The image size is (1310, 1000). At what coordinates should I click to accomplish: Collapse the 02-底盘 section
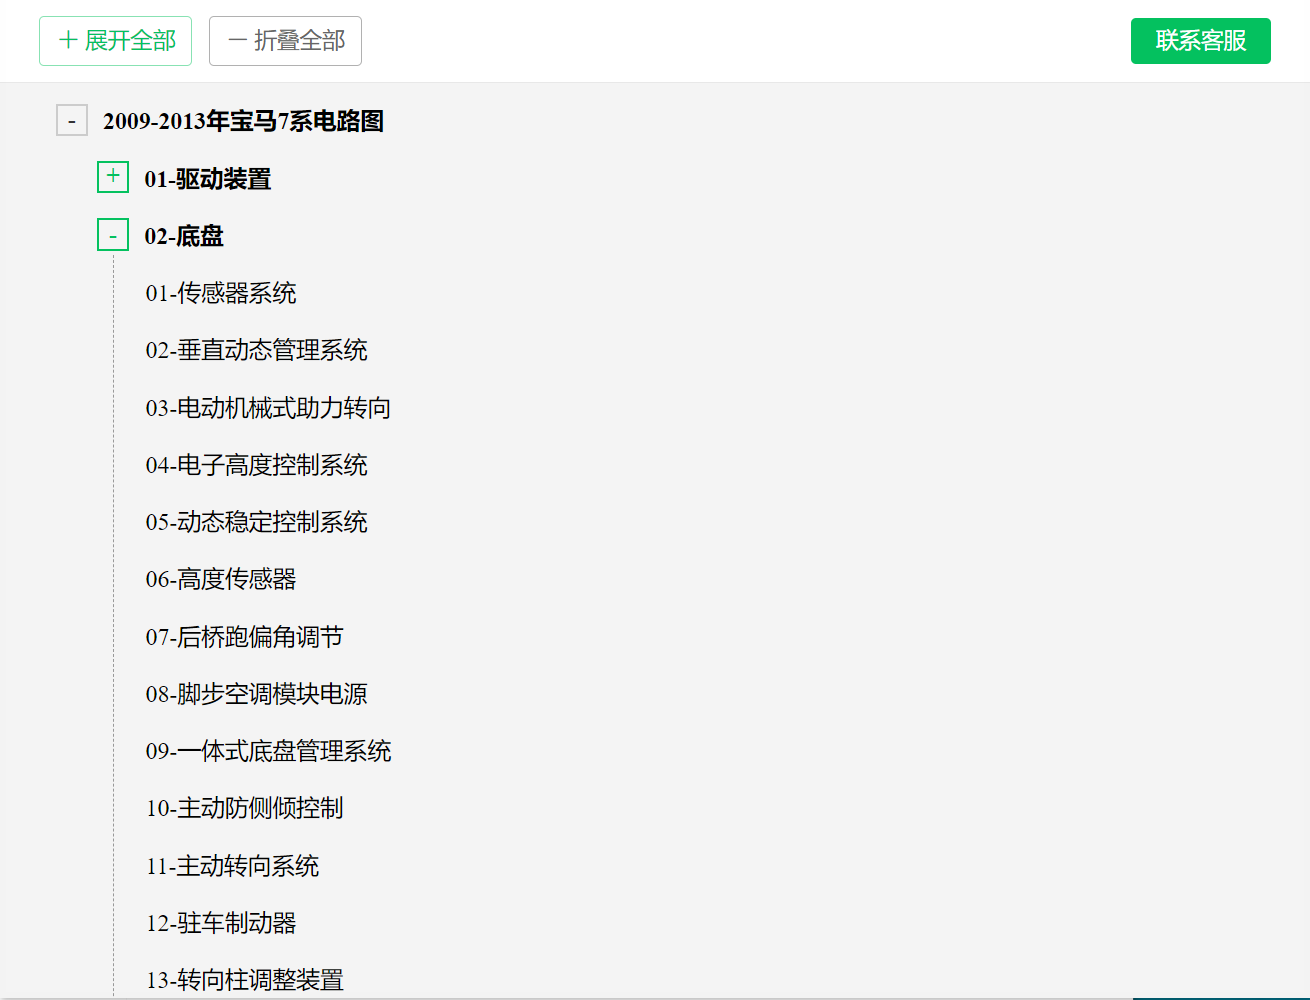click(113, 236)
